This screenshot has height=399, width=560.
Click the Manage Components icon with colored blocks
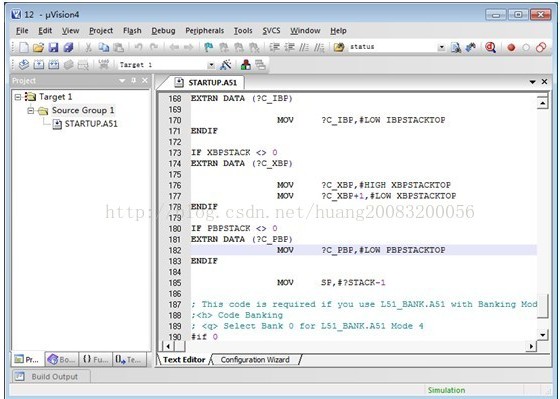tap(246, 65)
